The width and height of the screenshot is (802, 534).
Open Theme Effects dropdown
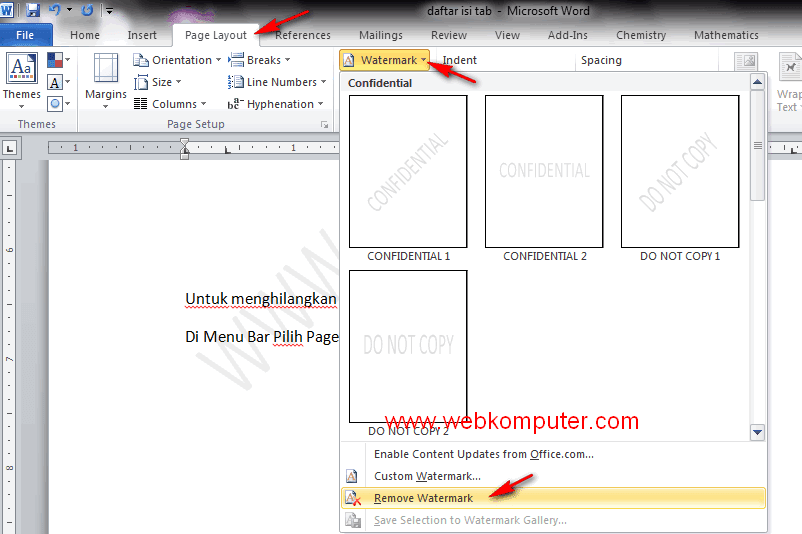point(59,104)
